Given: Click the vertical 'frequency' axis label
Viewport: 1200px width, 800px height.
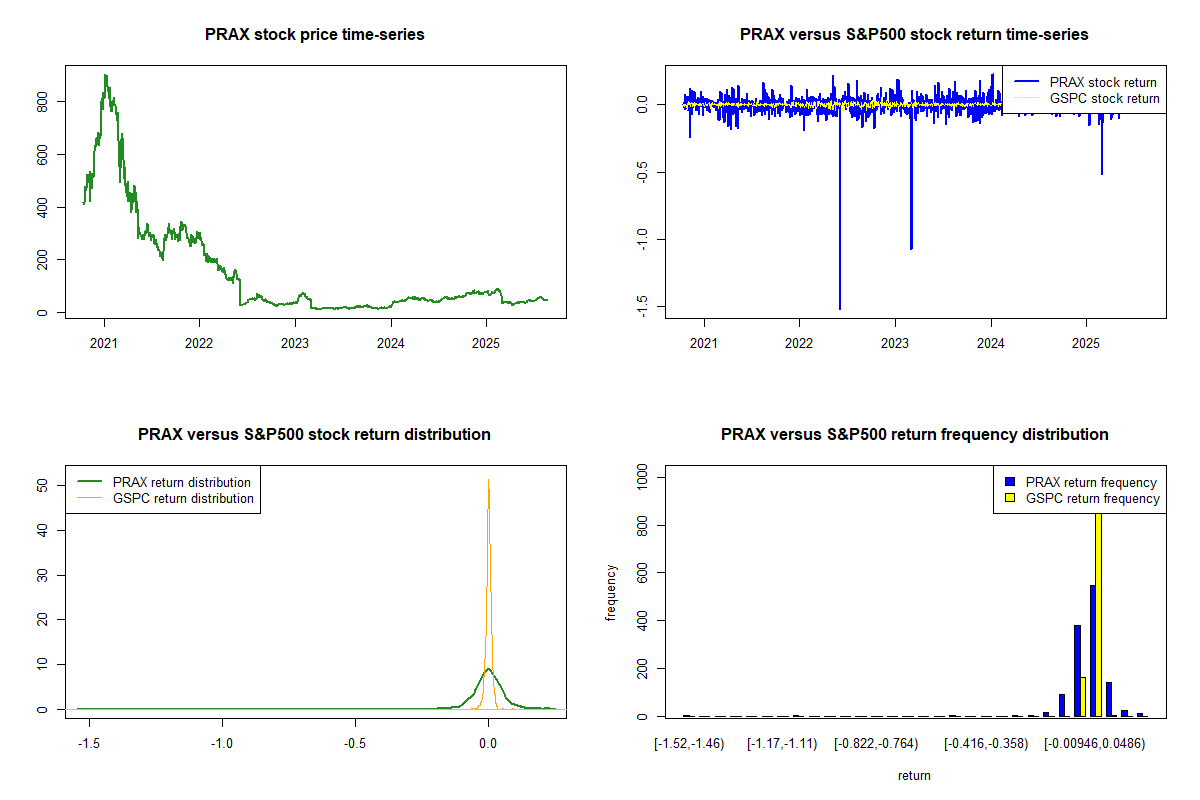Looking at the screenshot, I should 612,592.
